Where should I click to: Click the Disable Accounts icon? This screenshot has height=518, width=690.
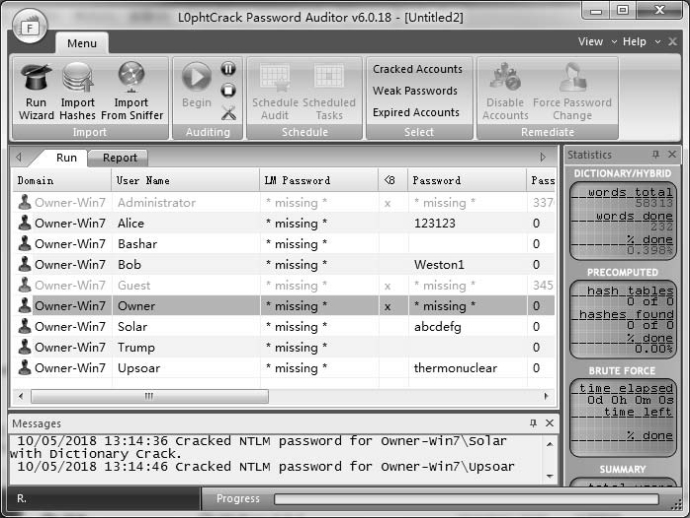506,77
